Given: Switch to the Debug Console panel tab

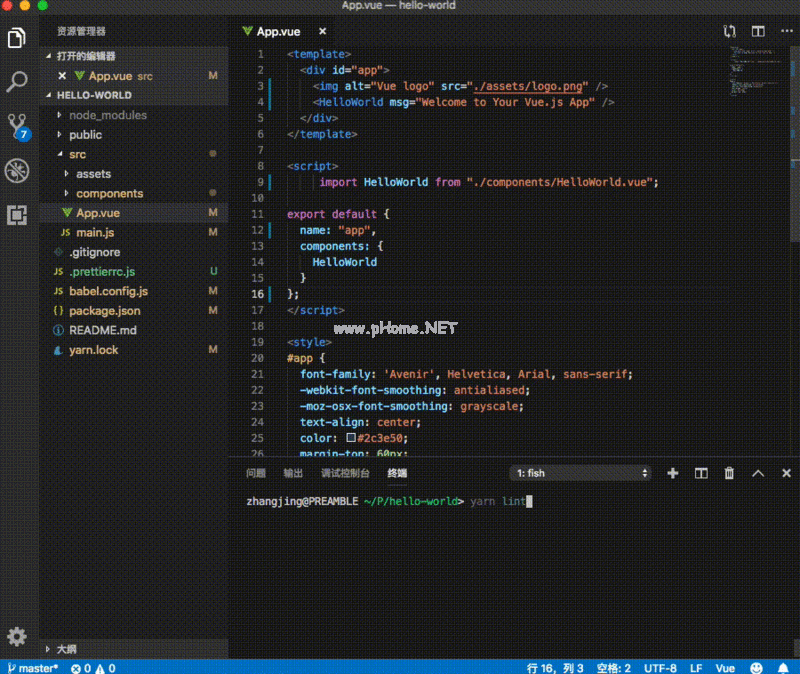Looking at the screenshot, I should pyautogui.click(x=345, y=473).
